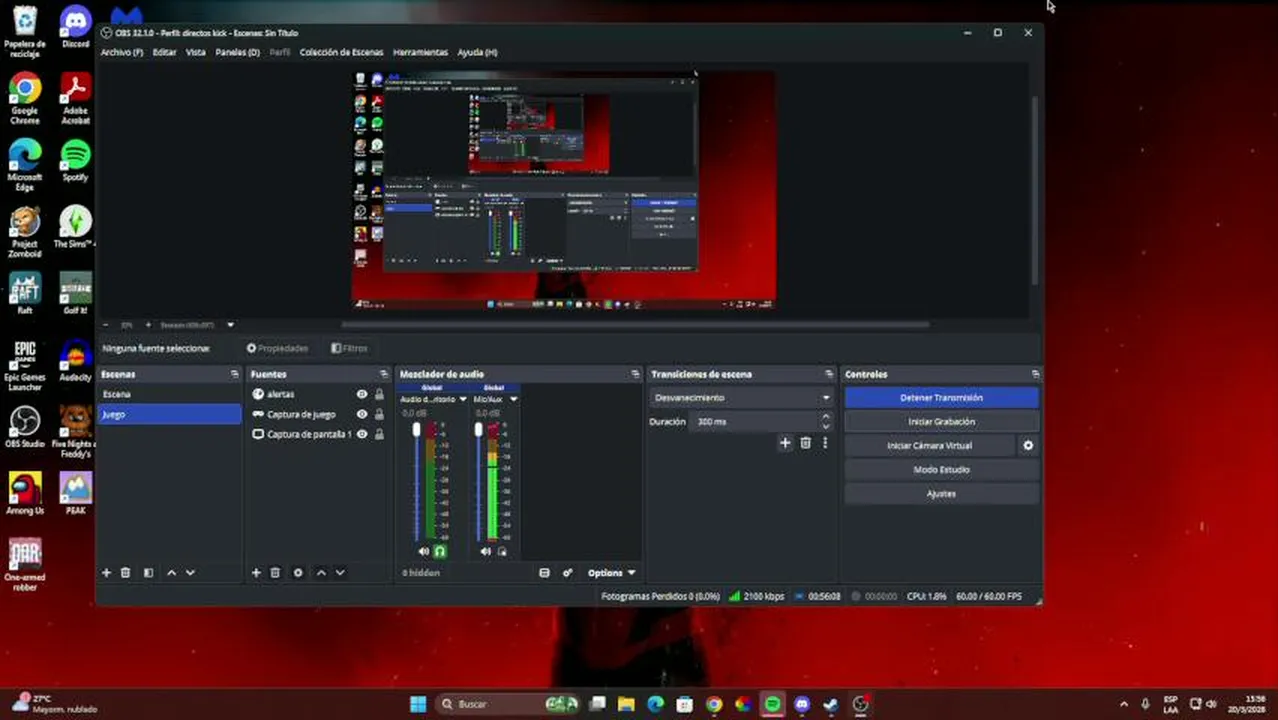Pop out the Escenas dock icon
This screenshot has height=720, width=1278.
[x=235, y=374]
